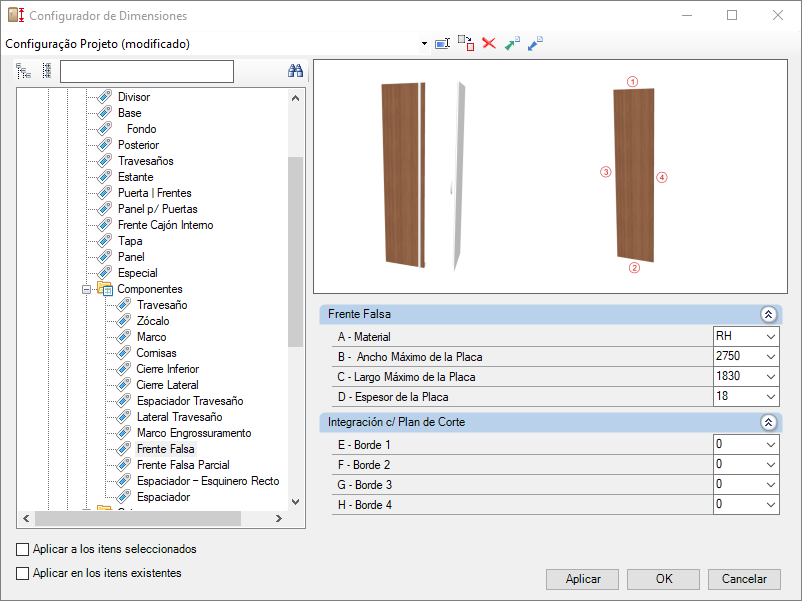Screen dimensions: 802x601
Task: Click the tag icon beside Espaciador
Action: click(x=123, y=497)
